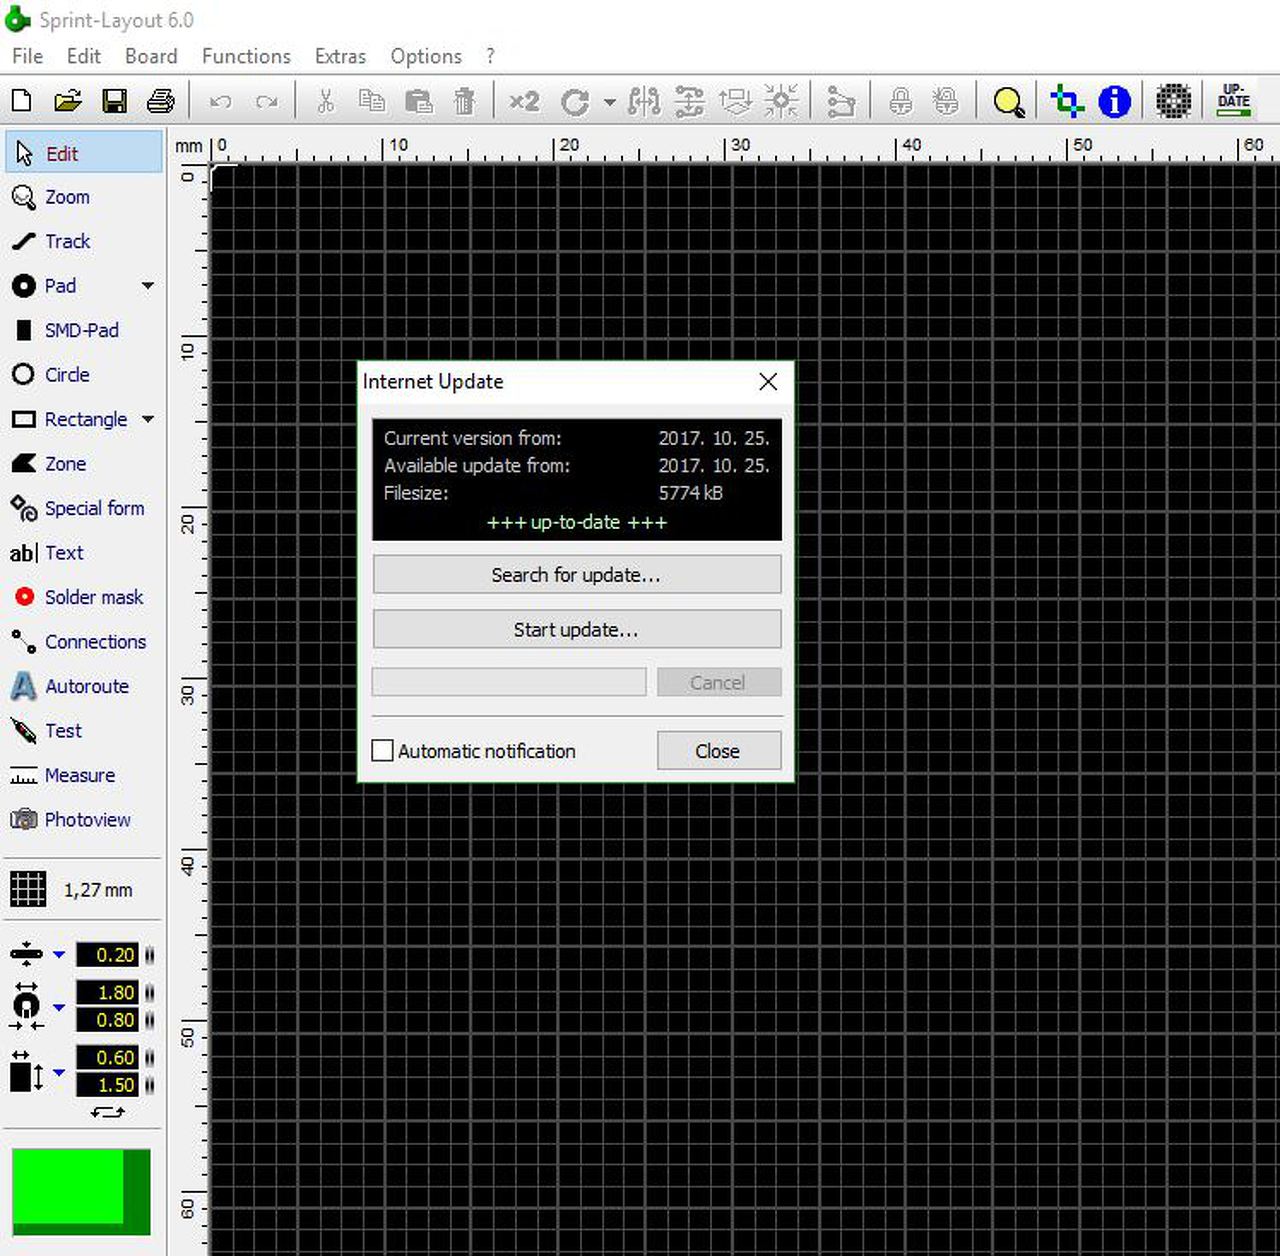This screenshot has height=1256, width=1280.
Task: Paste from clipboard using the toolbar icon
Action: (418, 101)
